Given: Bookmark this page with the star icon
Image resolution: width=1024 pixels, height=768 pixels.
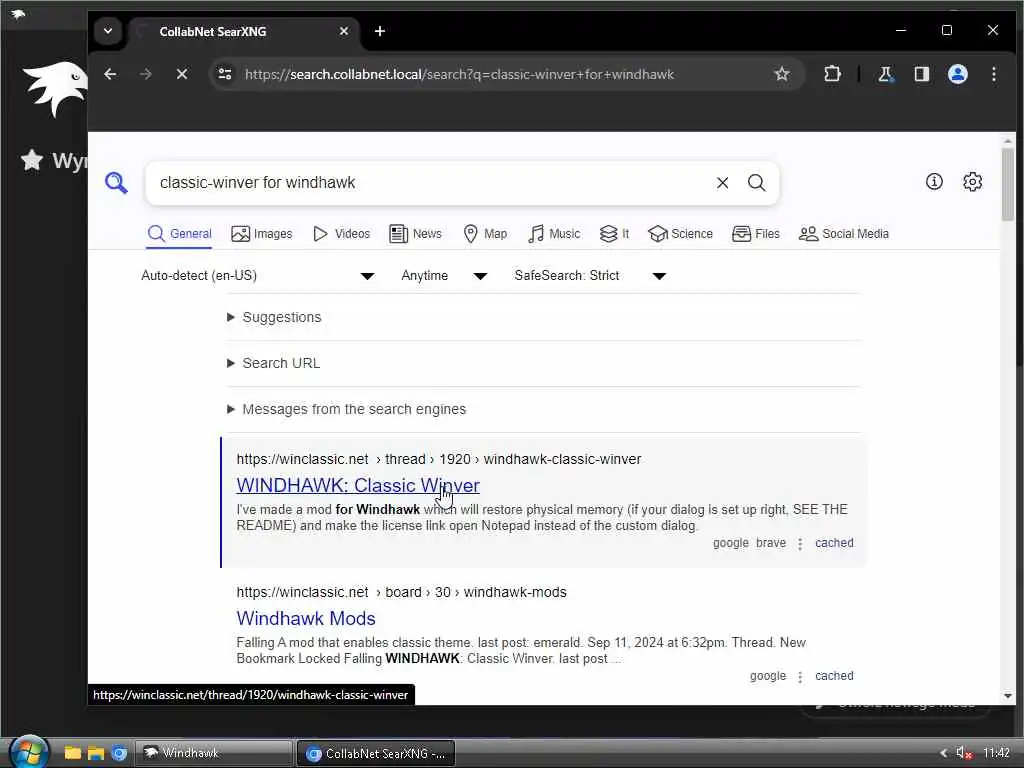Looking at the screenshot, I should point(782,74).
